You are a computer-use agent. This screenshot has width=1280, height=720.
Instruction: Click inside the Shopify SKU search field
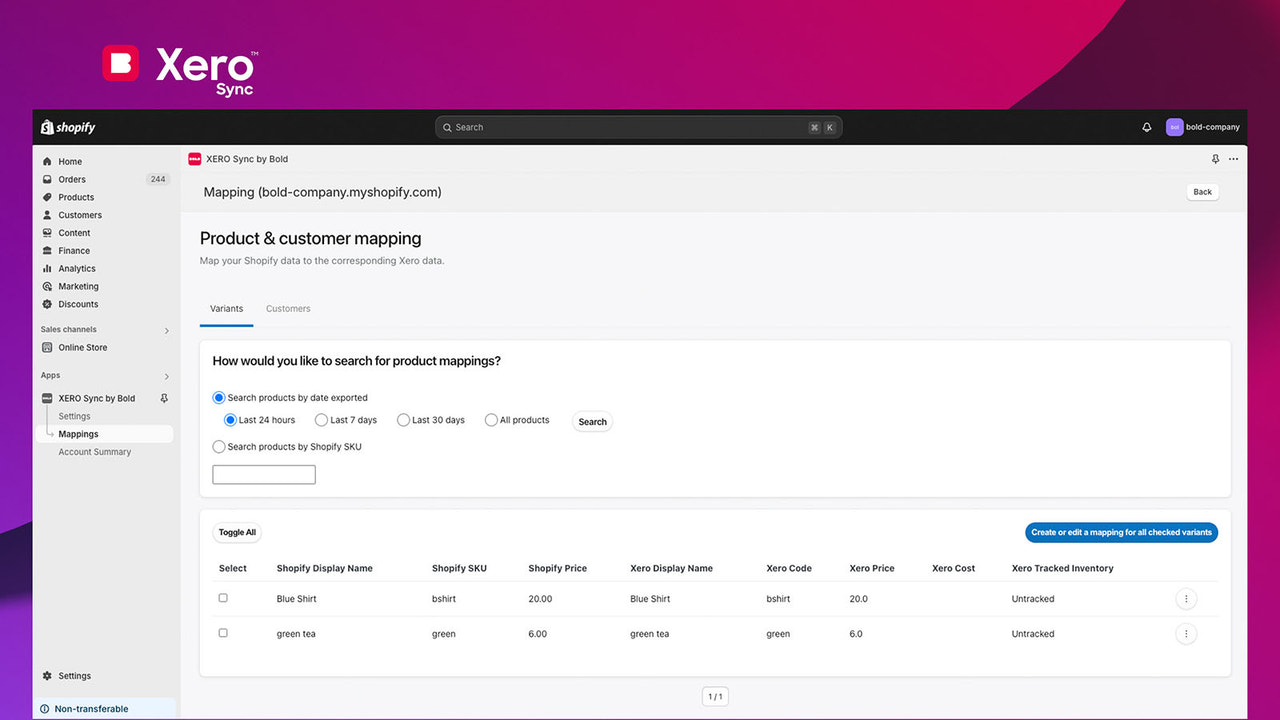click(263, 473)
